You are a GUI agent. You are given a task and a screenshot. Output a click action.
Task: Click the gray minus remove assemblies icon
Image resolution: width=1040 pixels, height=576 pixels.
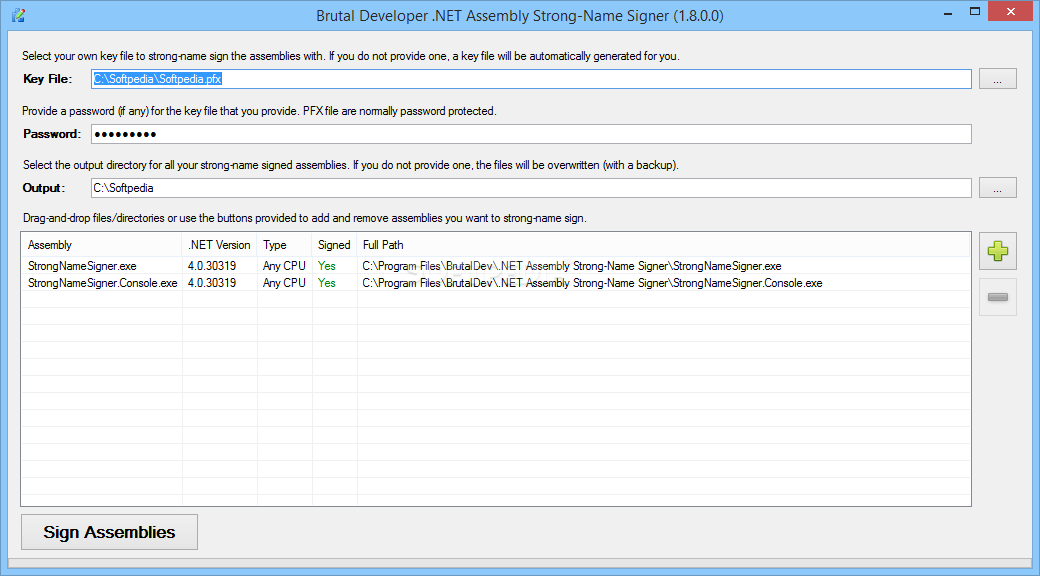click(x=998, y=297)
